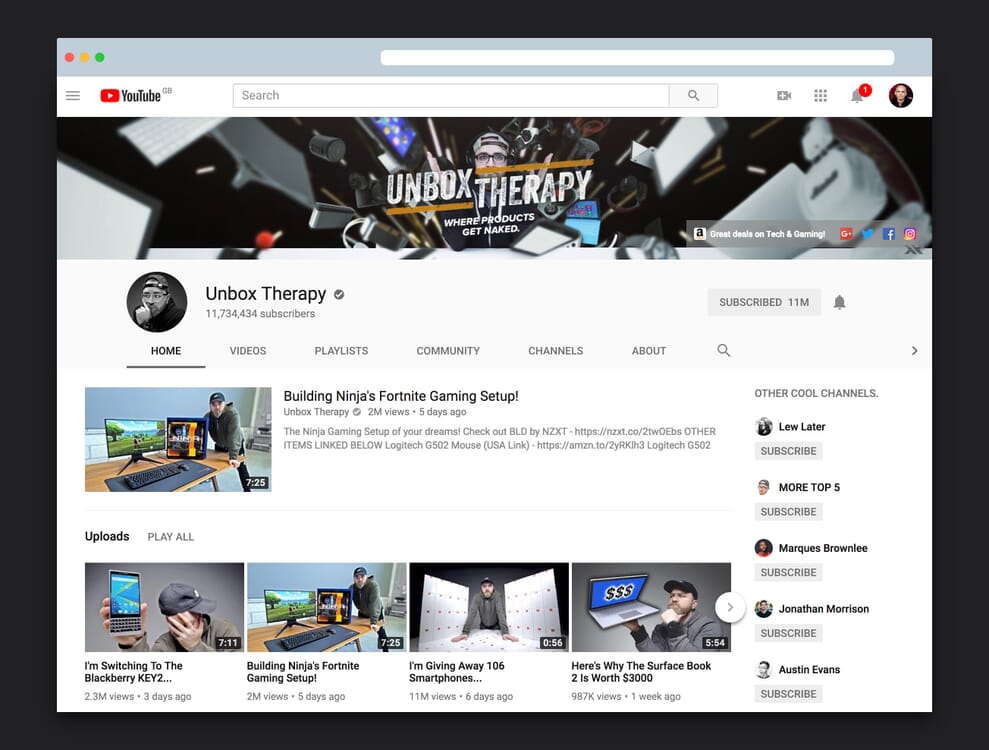Viewport: 989px width, 750px height.
Task: Click Lew Later channel name
Action: [x=802, y=426]
